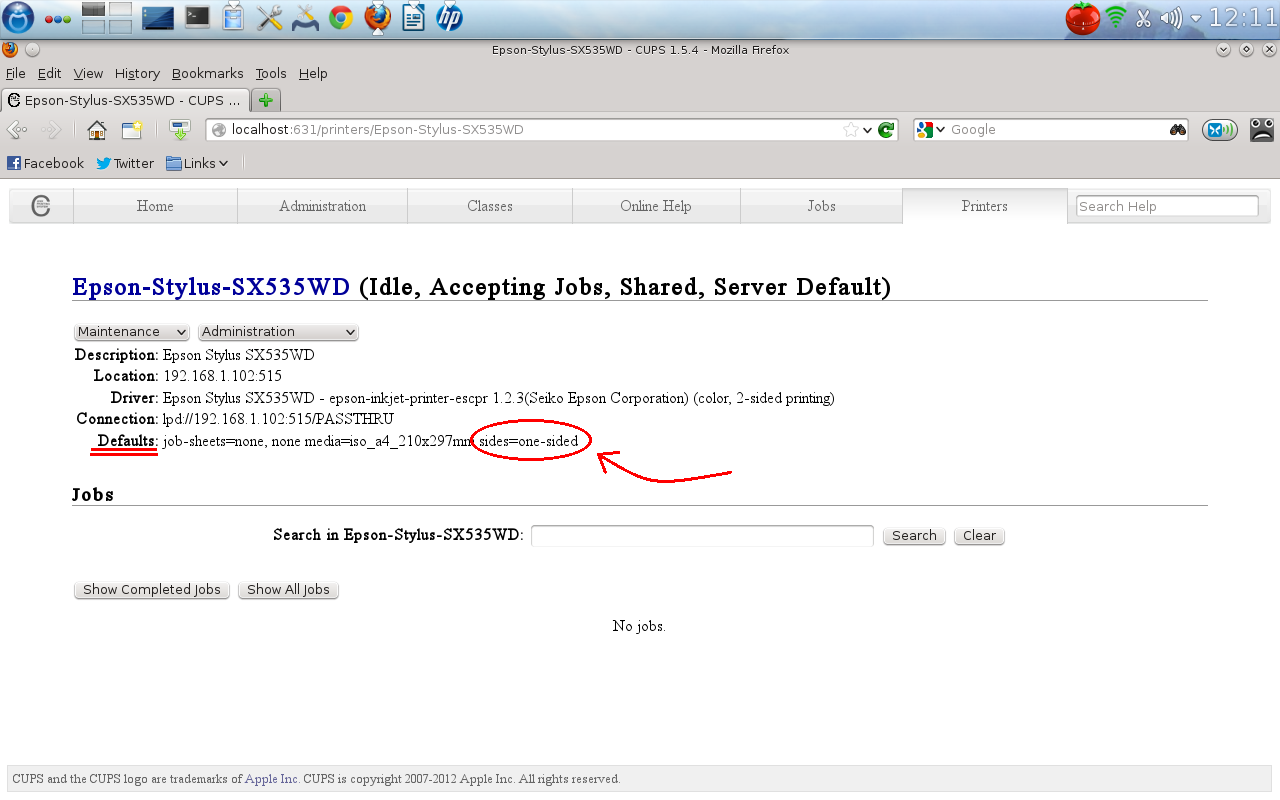The height and width of the screenshot is (800, 1280).
Task: Open the downloads arrow toolbar icon
Action: [179, 130]
